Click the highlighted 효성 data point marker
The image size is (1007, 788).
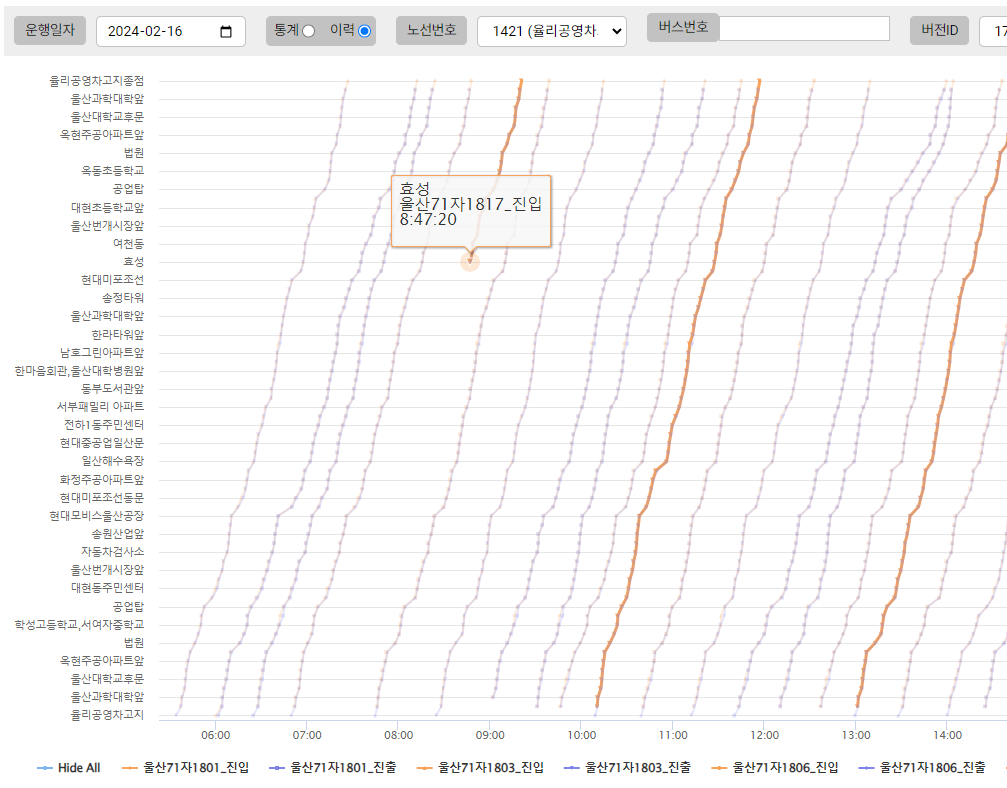click(470, 261)
